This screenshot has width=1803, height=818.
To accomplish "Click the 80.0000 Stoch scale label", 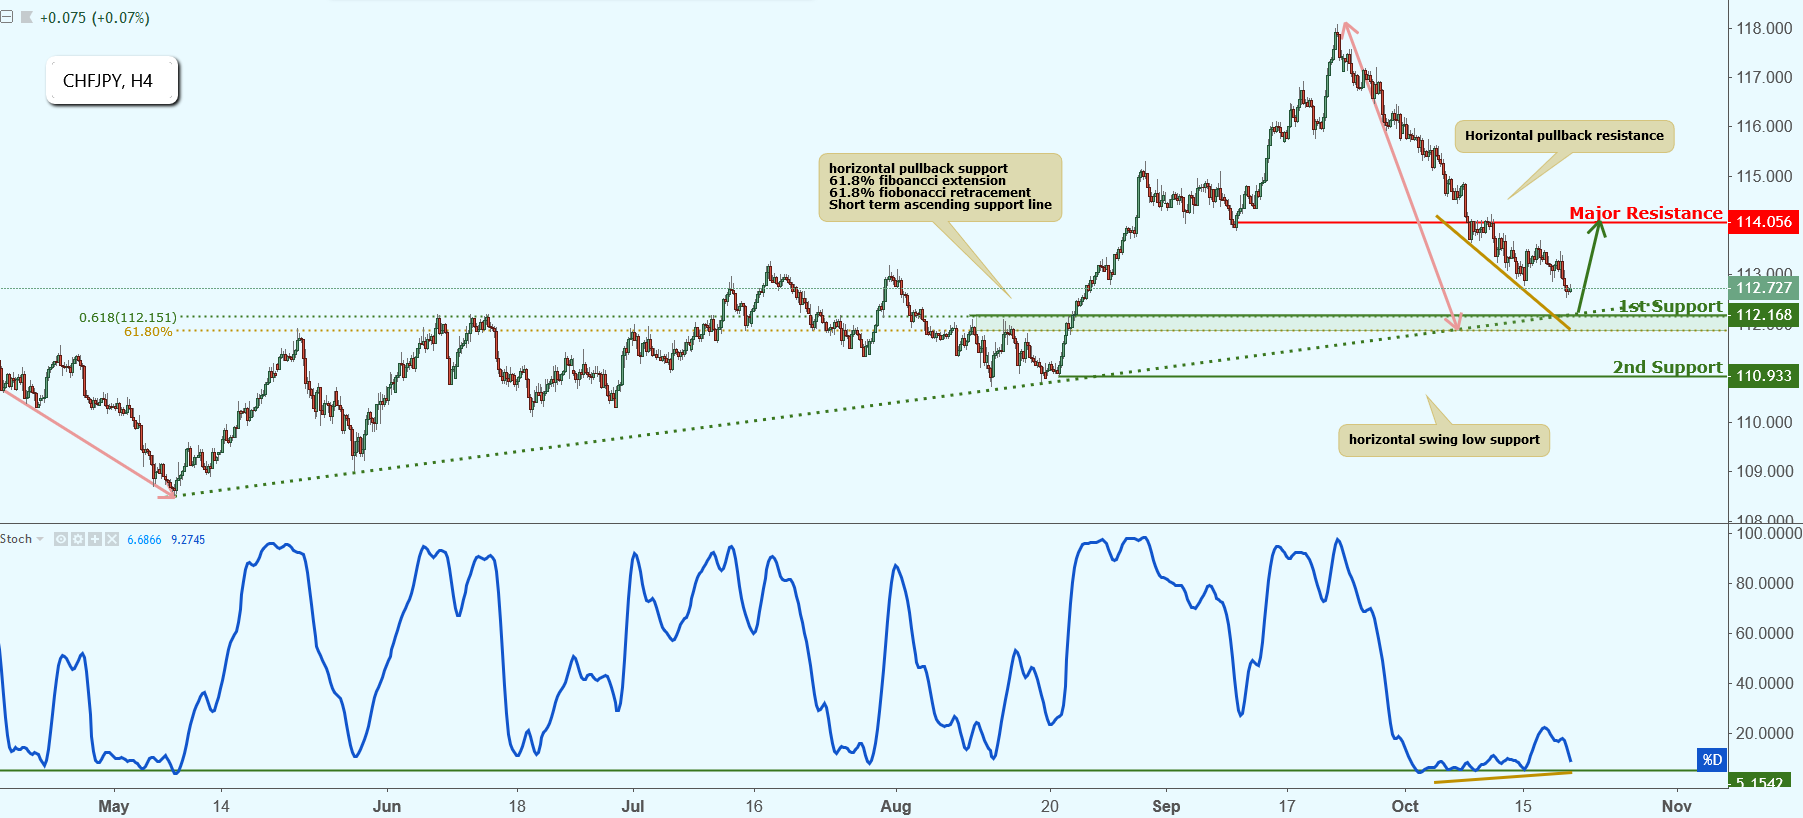I will coord(1764,583).
